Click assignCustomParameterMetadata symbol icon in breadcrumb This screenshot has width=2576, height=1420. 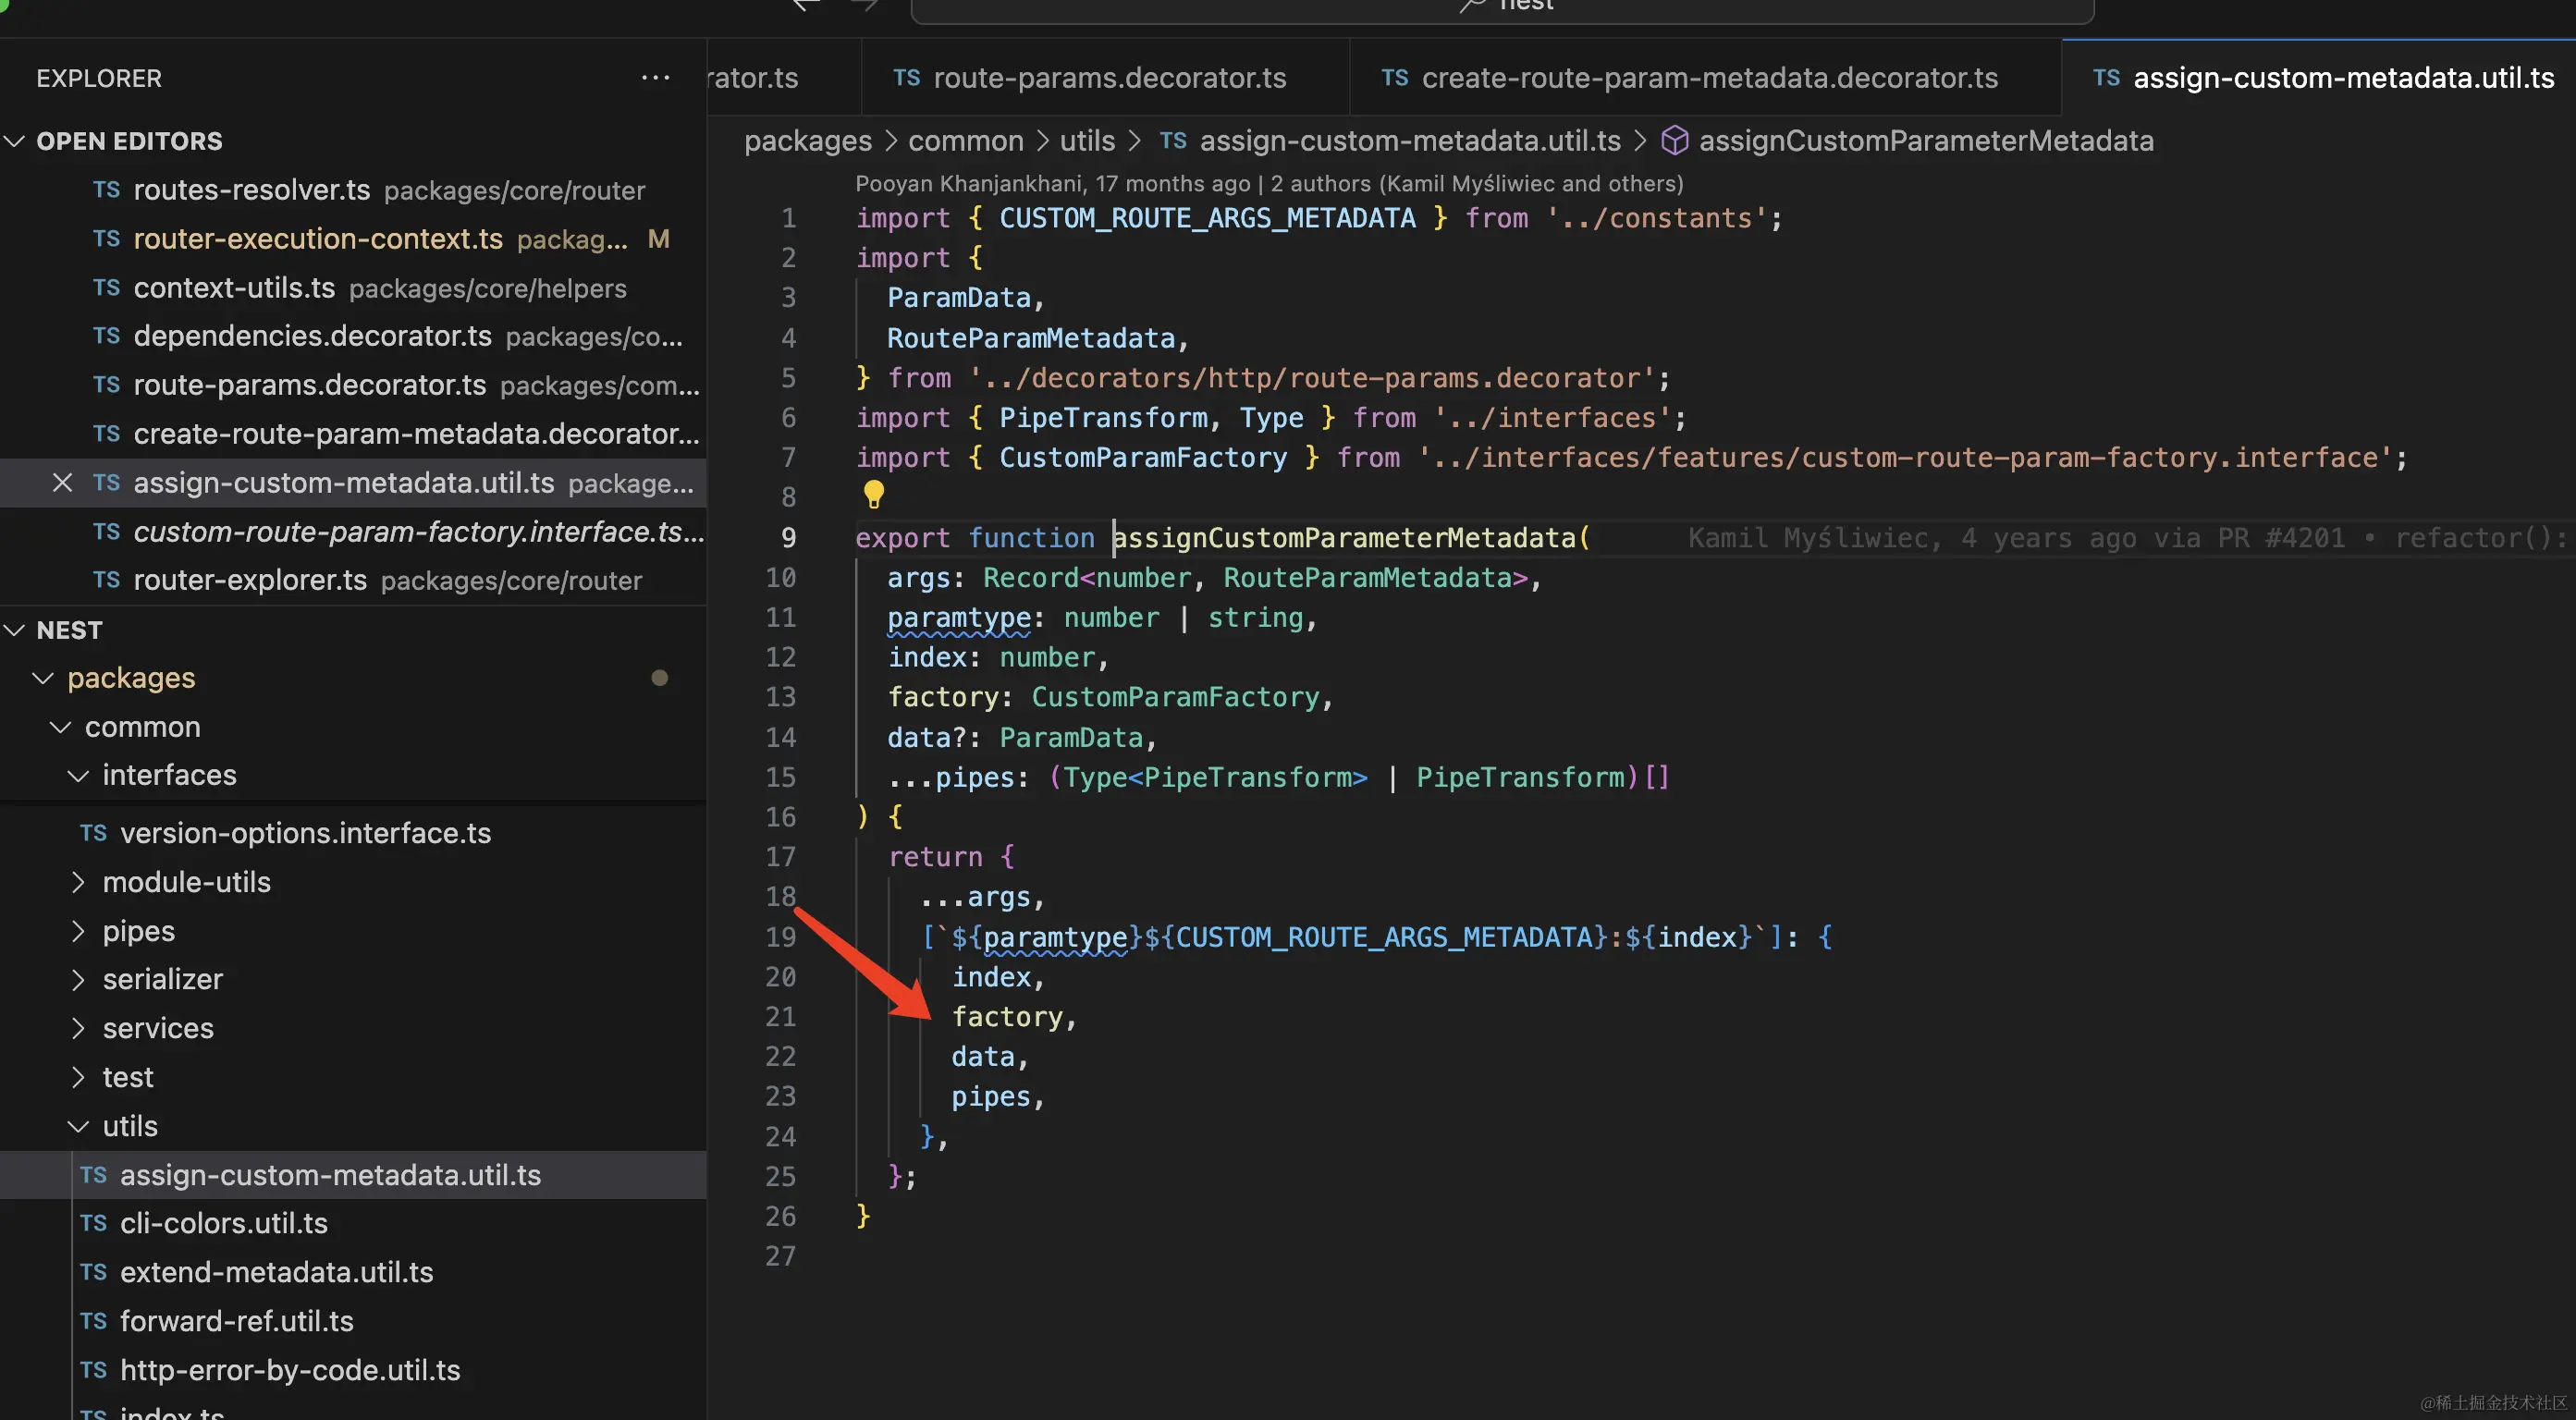(1674, 141)
